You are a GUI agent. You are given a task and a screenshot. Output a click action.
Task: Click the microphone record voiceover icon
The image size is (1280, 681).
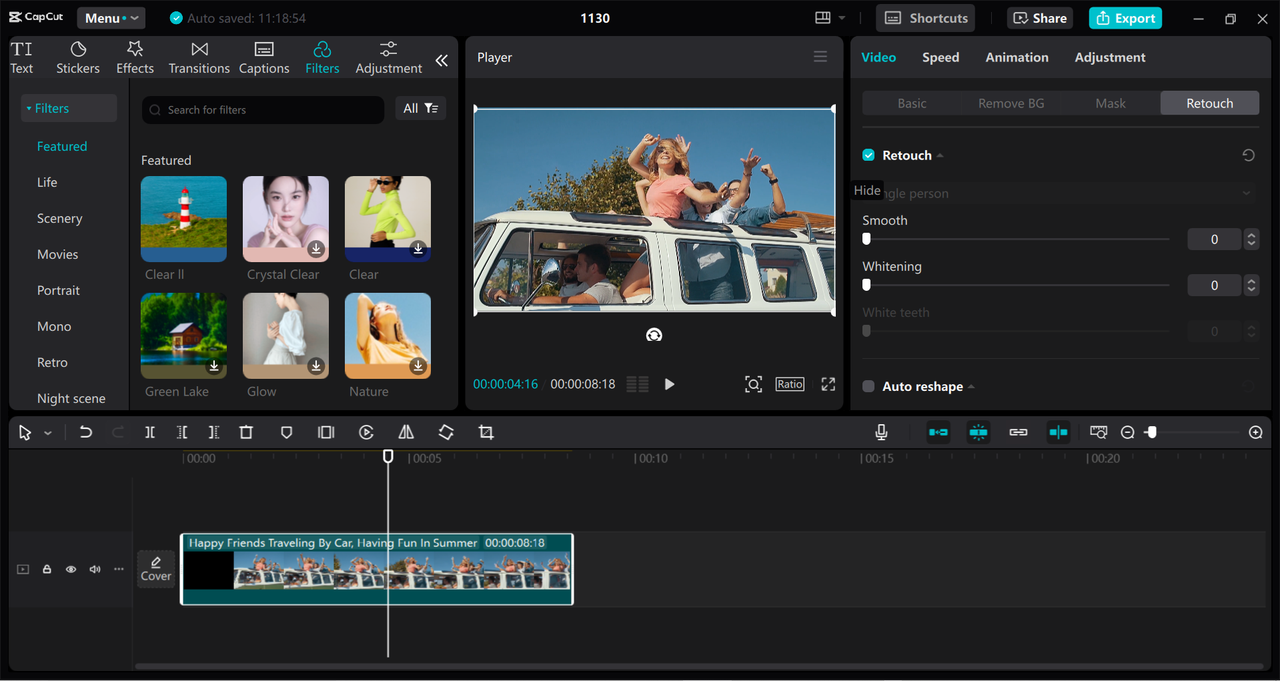(x=881, y=432)
